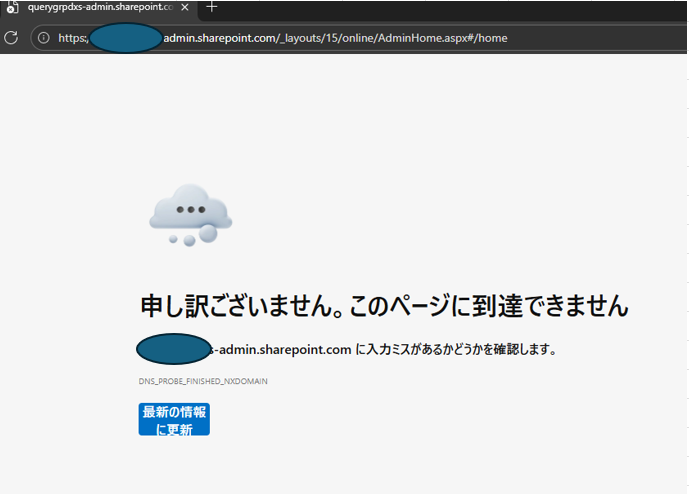Click the page error favicon on tab
Screen dimensions: 689x494
pyautogui.click(x=12, y=7)
